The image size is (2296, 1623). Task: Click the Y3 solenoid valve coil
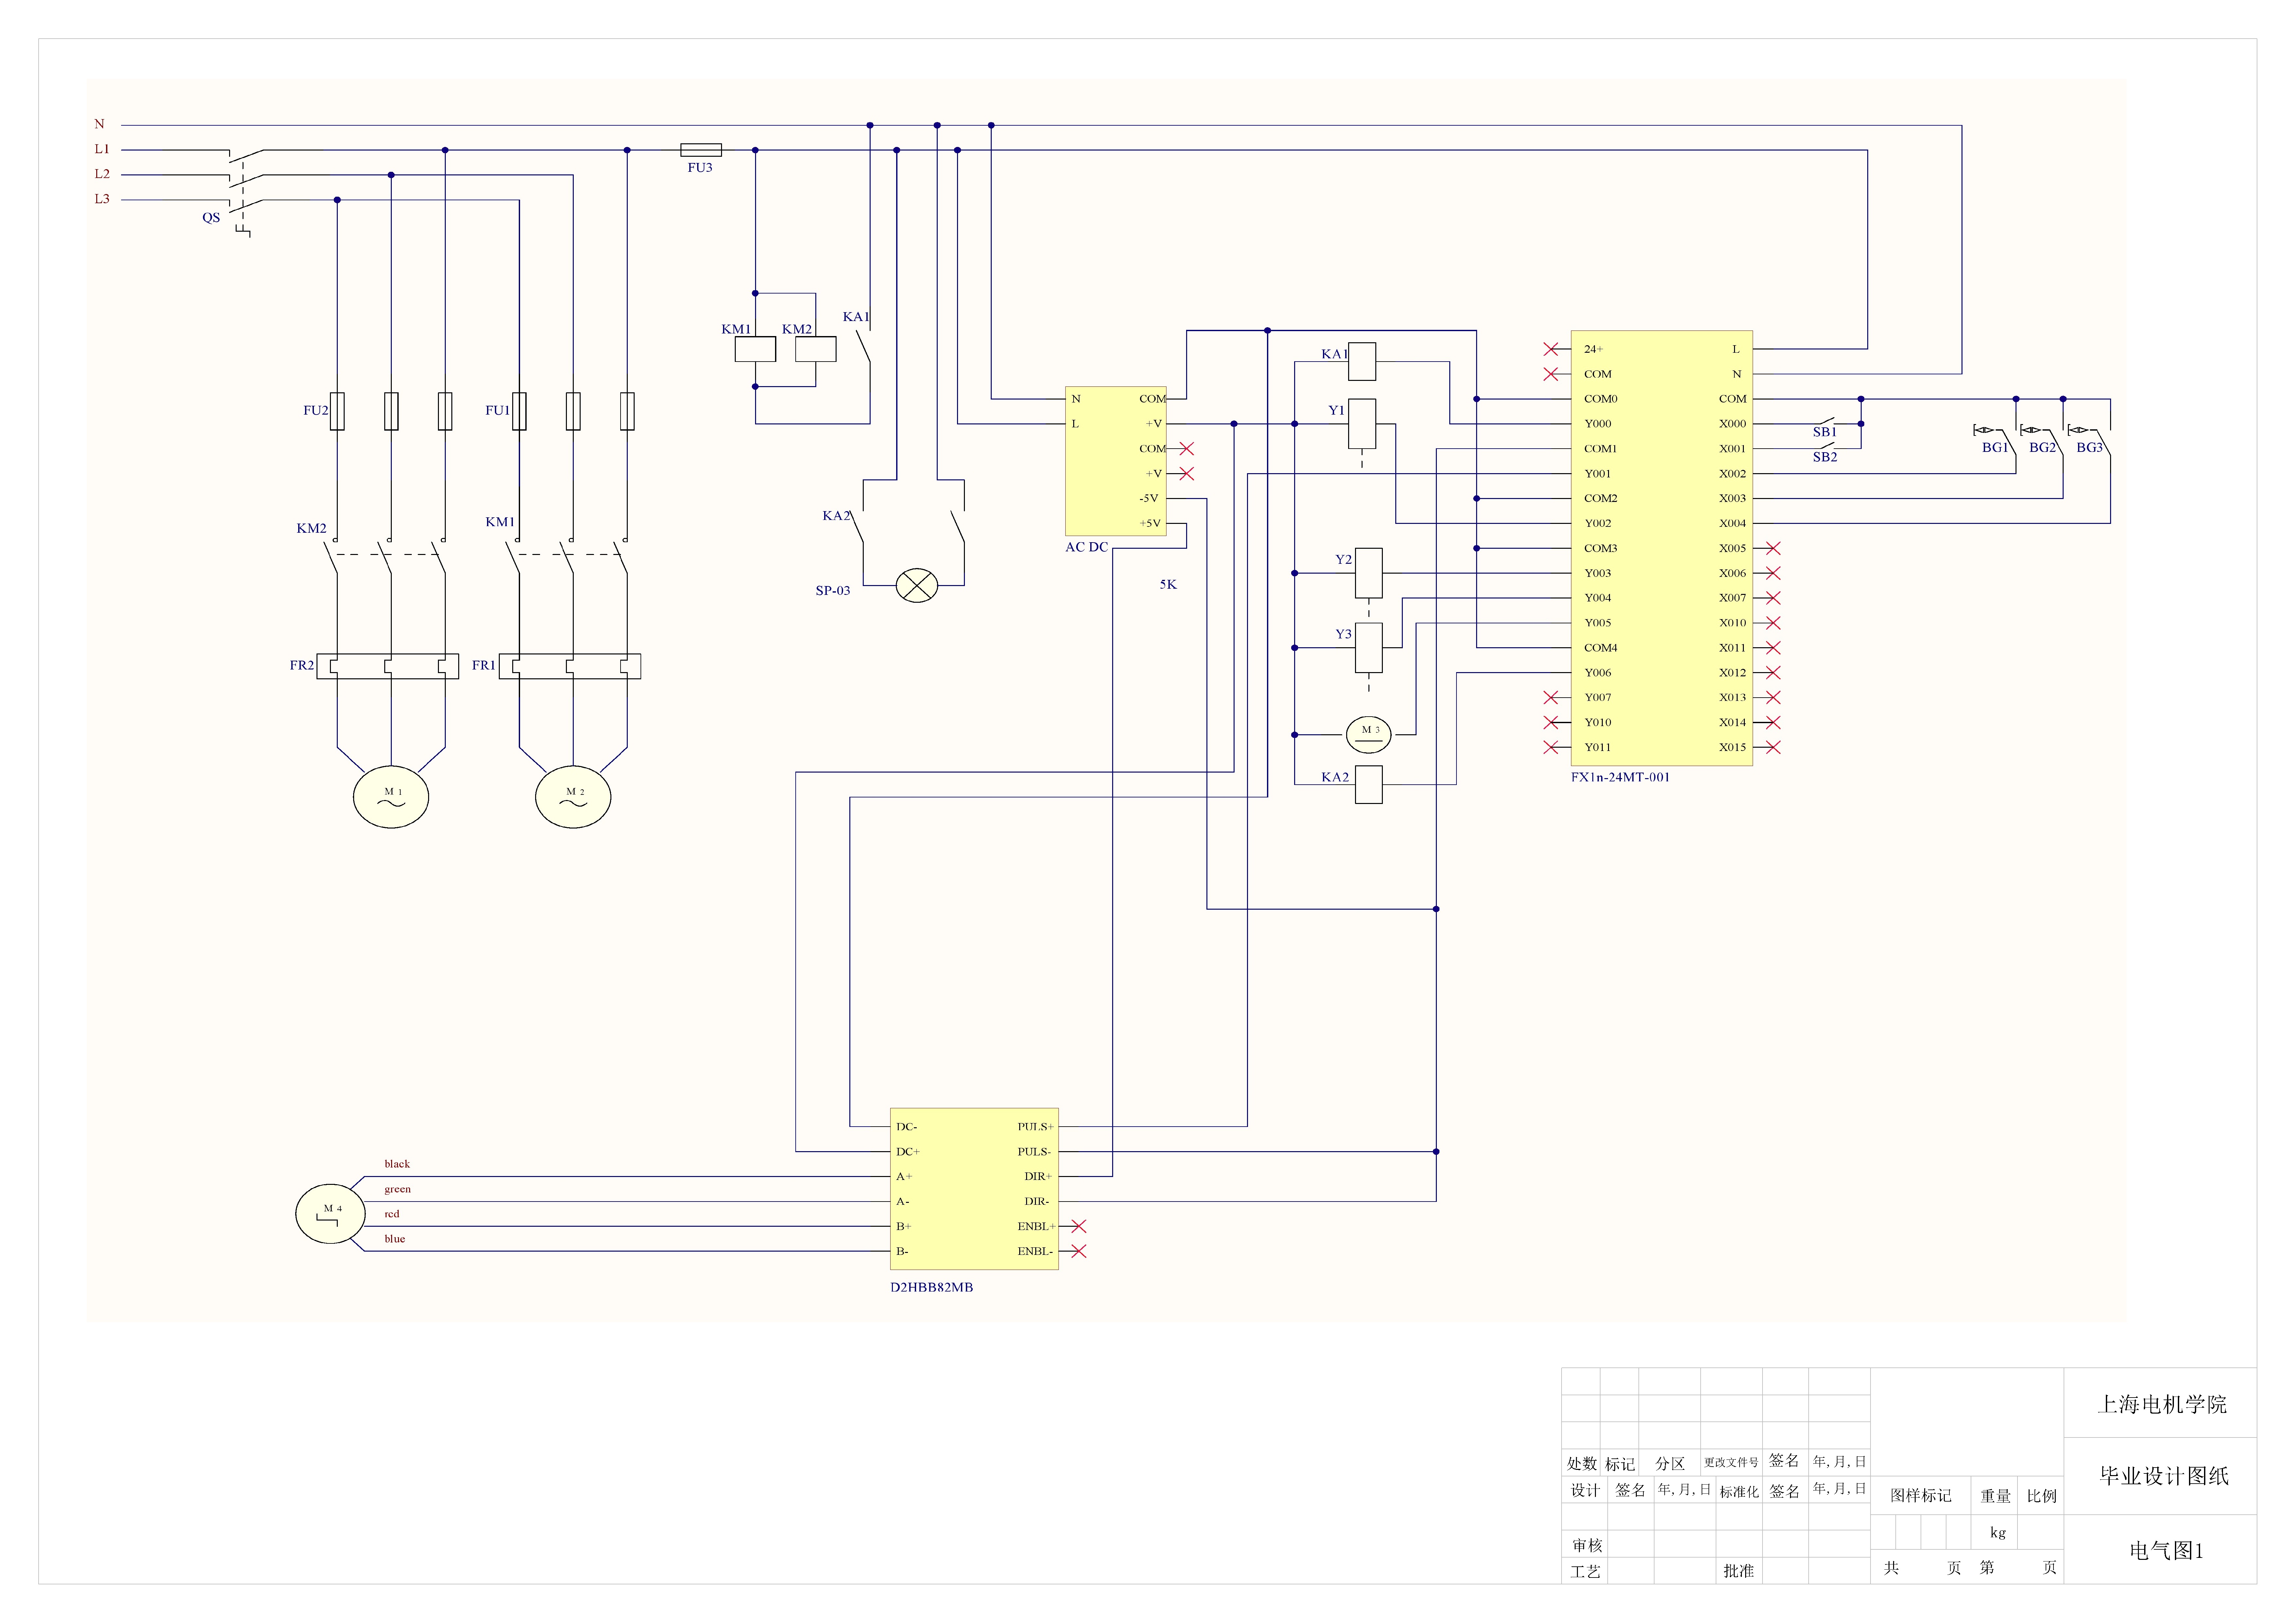click(x=1369, y=648)
